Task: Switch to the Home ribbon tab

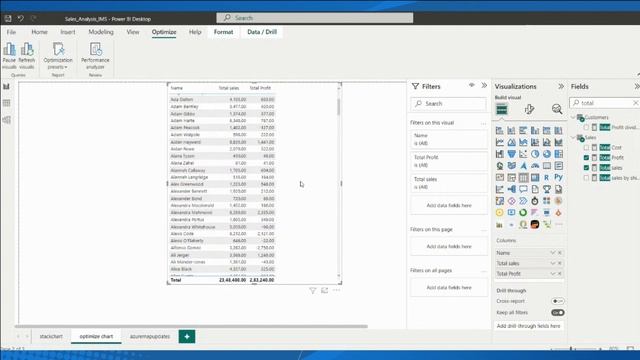Action: pyautogui.click(x=40, y=32)
